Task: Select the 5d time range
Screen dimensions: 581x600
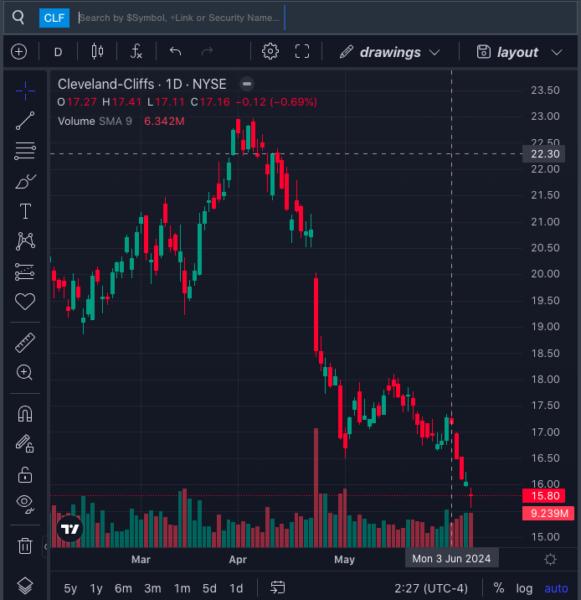Action: click(x=209, y=588)
